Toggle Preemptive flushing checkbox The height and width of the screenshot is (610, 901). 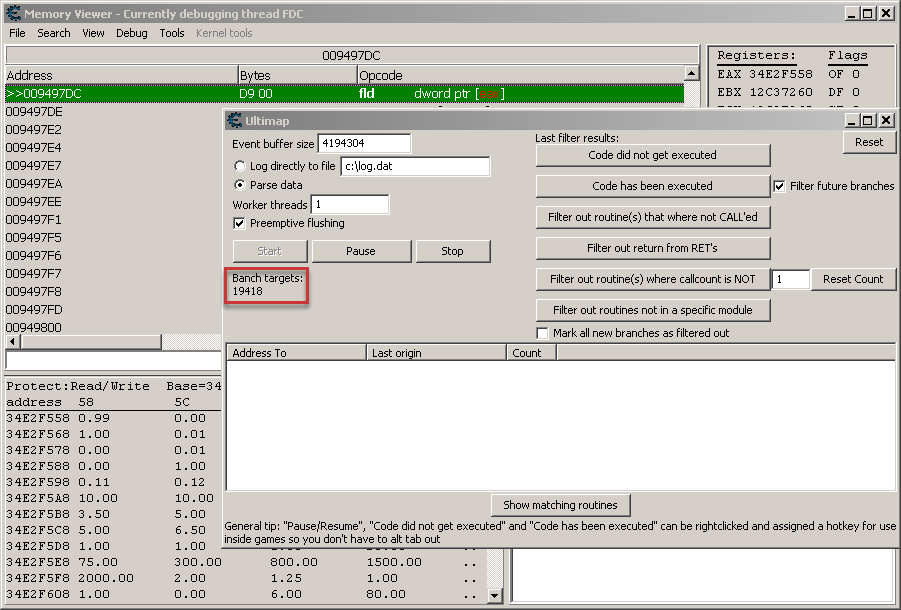(x=239, y=223)
